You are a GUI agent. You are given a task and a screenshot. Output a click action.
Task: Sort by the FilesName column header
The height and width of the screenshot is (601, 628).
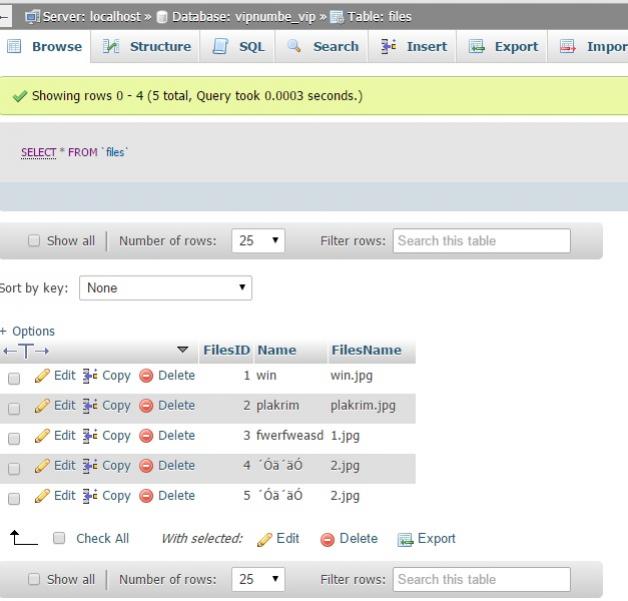coord(365,350)
